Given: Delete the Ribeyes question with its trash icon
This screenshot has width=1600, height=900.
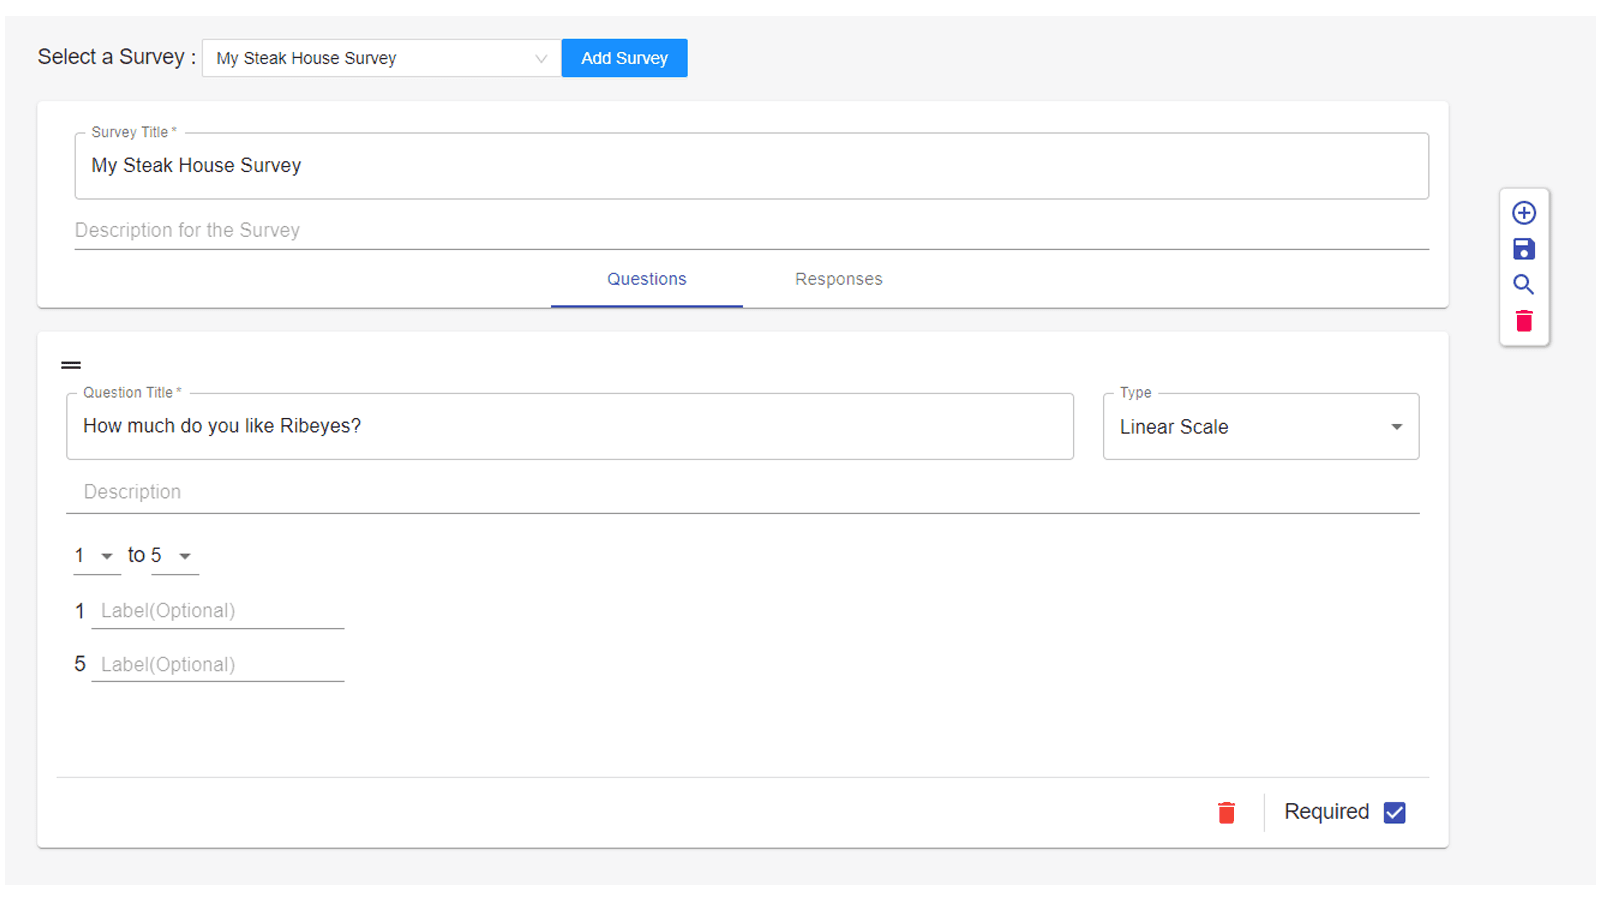Looking at the screenshot, I should pyautogui.click(x=1227, y=812).
